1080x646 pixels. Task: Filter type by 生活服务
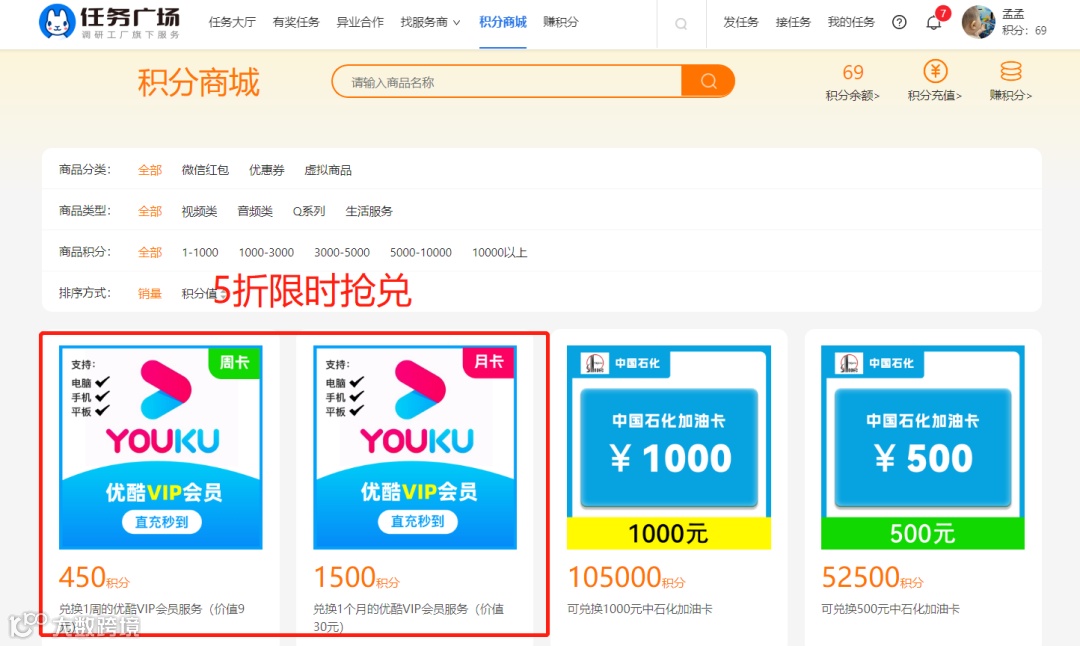tap(368, 211)
